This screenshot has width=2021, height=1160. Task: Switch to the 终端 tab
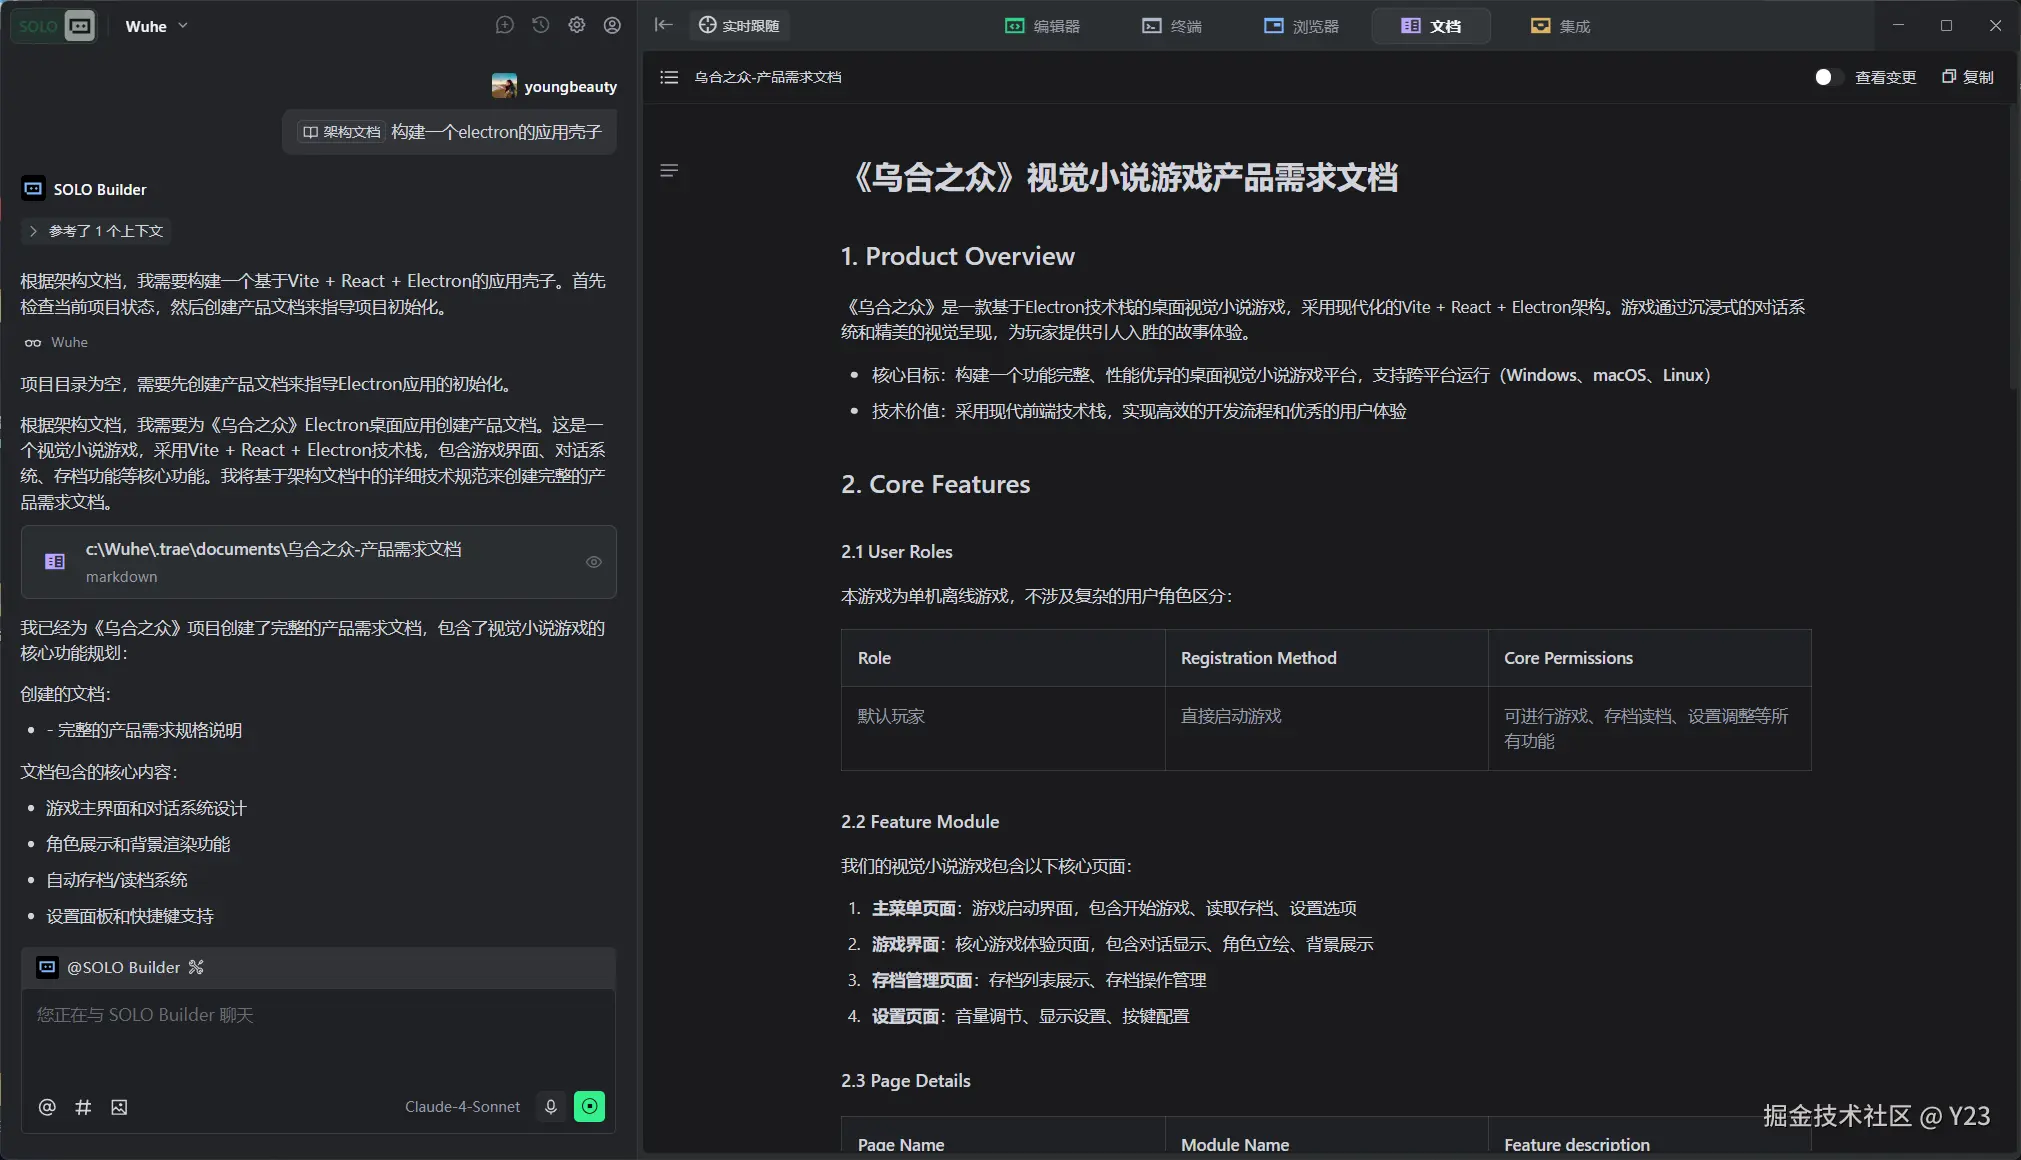pos(1171,25)
